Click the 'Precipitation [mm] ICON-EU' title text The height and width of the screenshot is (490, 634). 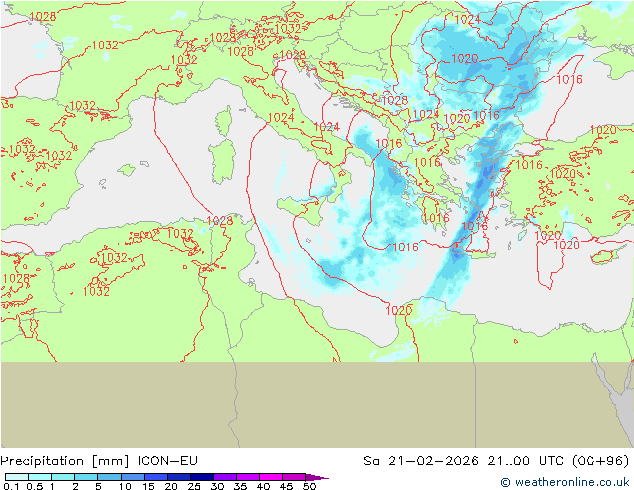[99, 461]
